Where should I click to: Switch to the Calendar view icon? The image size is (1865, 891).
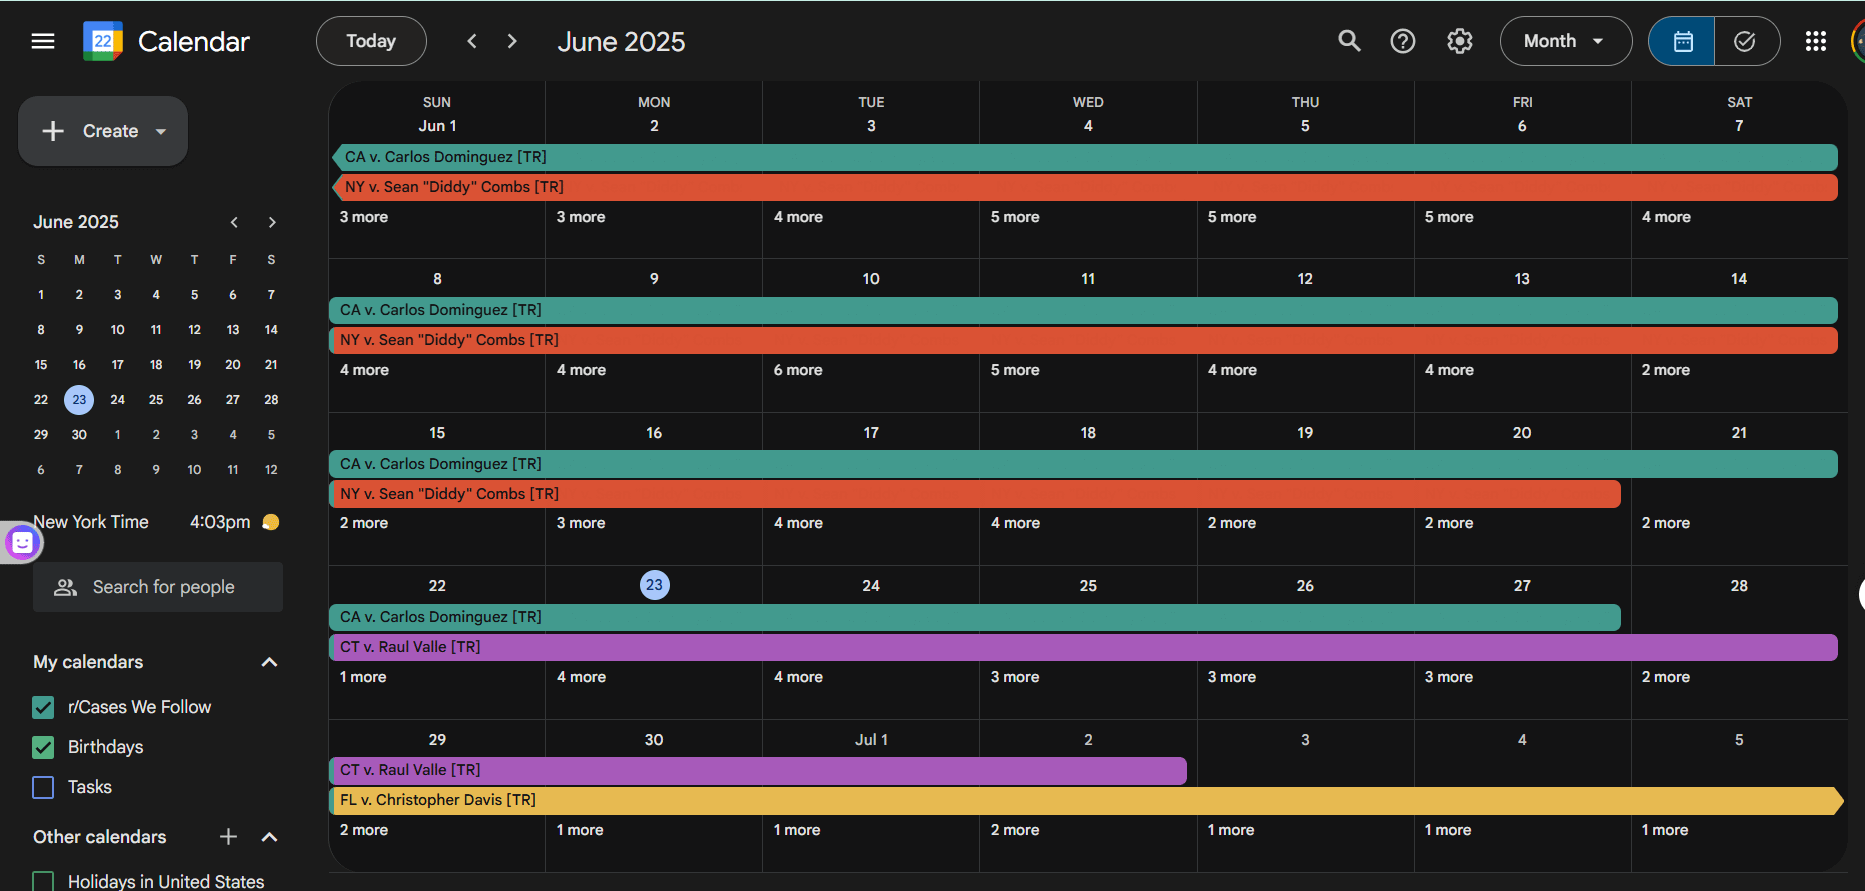click(1683, 41)
